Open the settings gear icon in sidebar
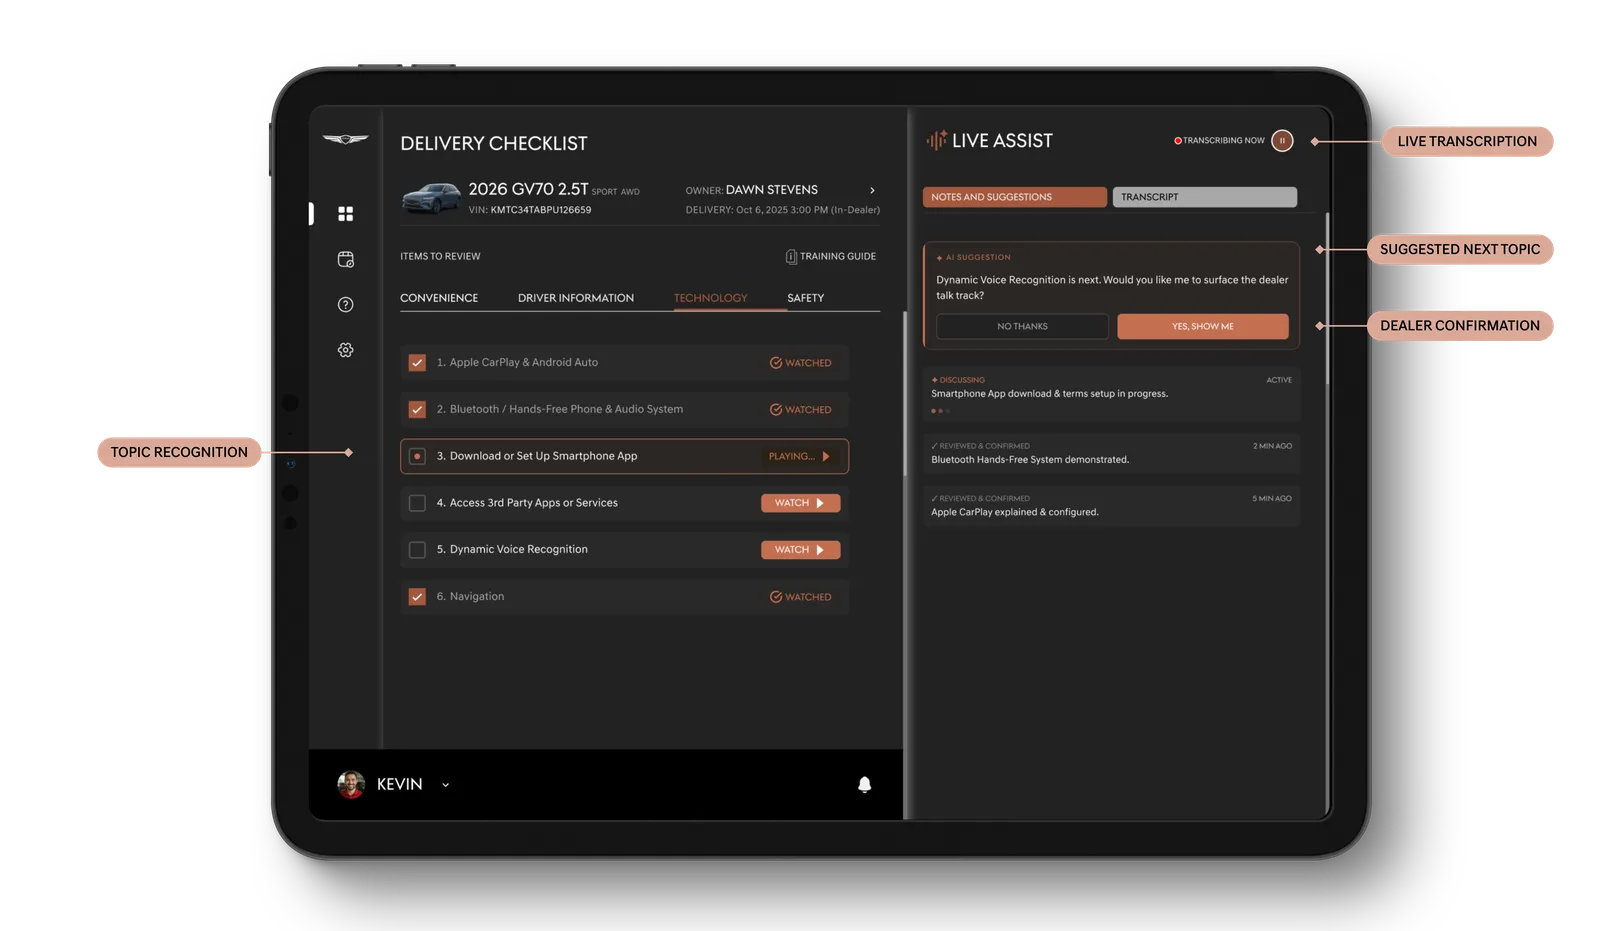This screenshot has width=1600, height=931. pyautogui.click(x=345, y=350)
